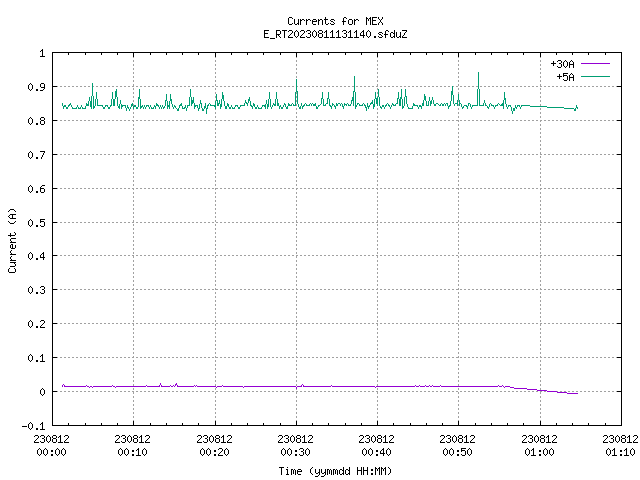640x480 pixels.
Task: Click the chart title 'Currents for MEX'
Action: [x=335, y=21]
